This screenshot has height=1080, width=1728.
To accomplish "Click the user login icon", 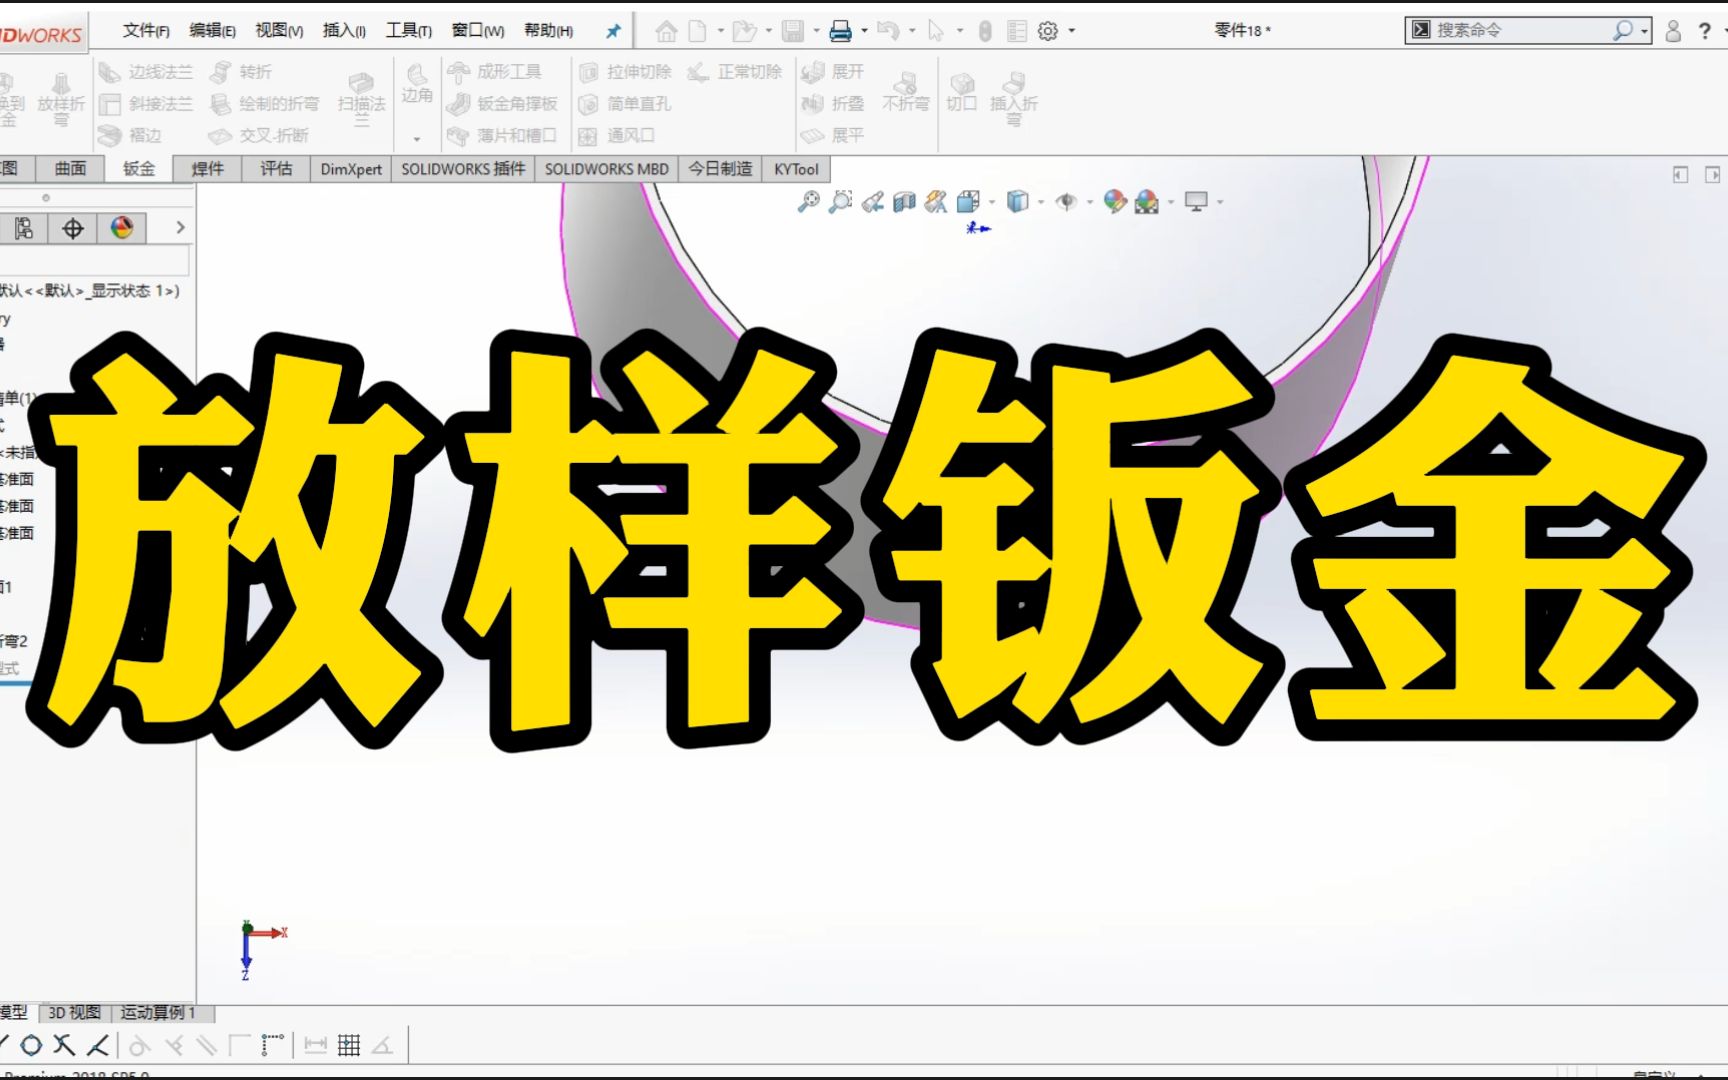I will [x=1673, y=31].
